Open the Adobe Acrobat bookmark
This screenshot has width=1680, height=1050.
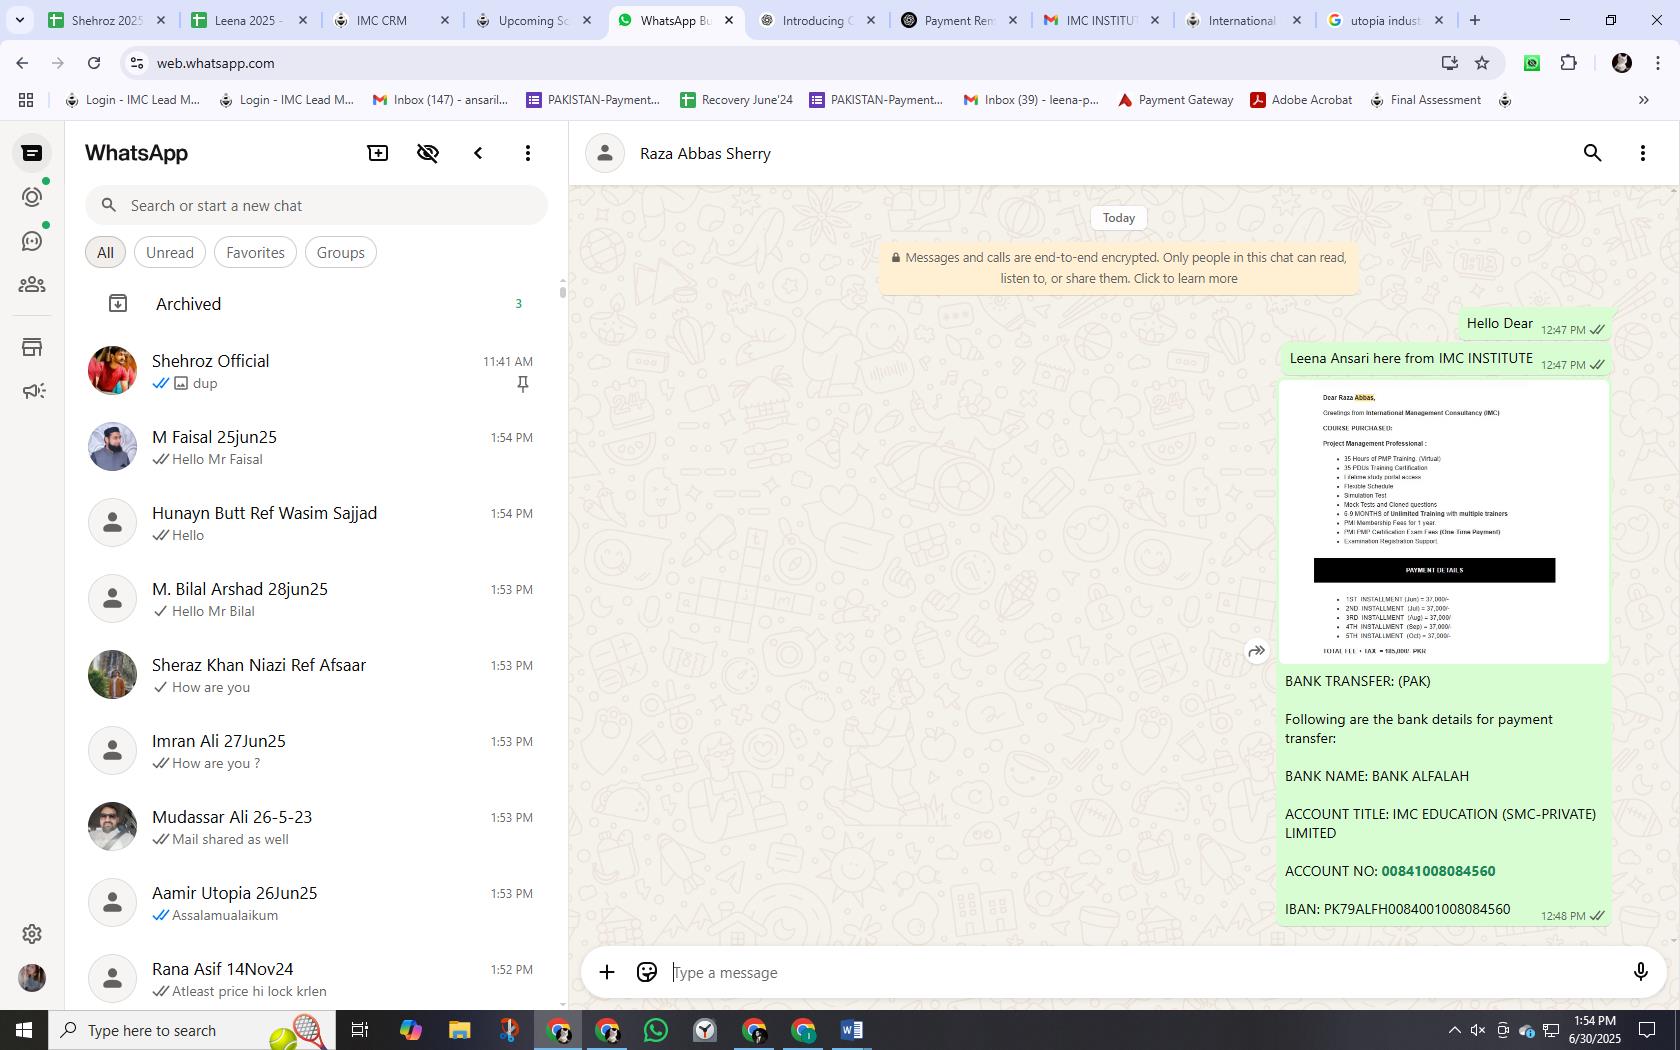[1302, 100]
